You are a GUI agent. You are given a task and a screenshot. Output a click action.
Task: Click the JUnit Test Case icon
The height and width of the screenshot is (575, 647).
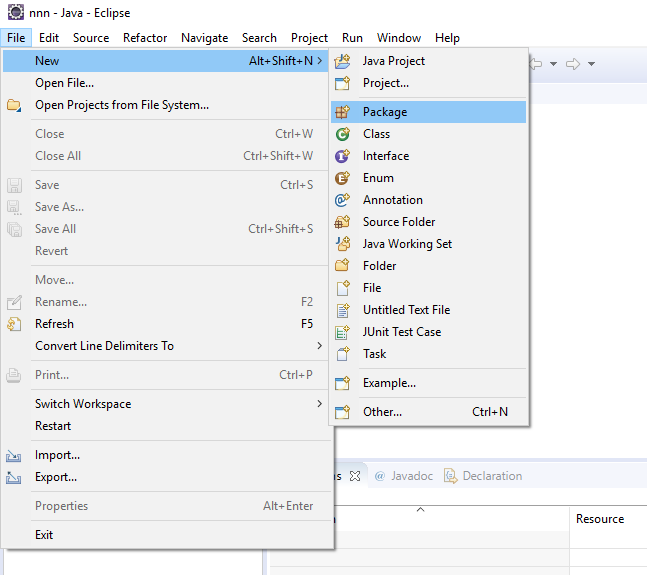pyautogui.click(x=342, y=332)
